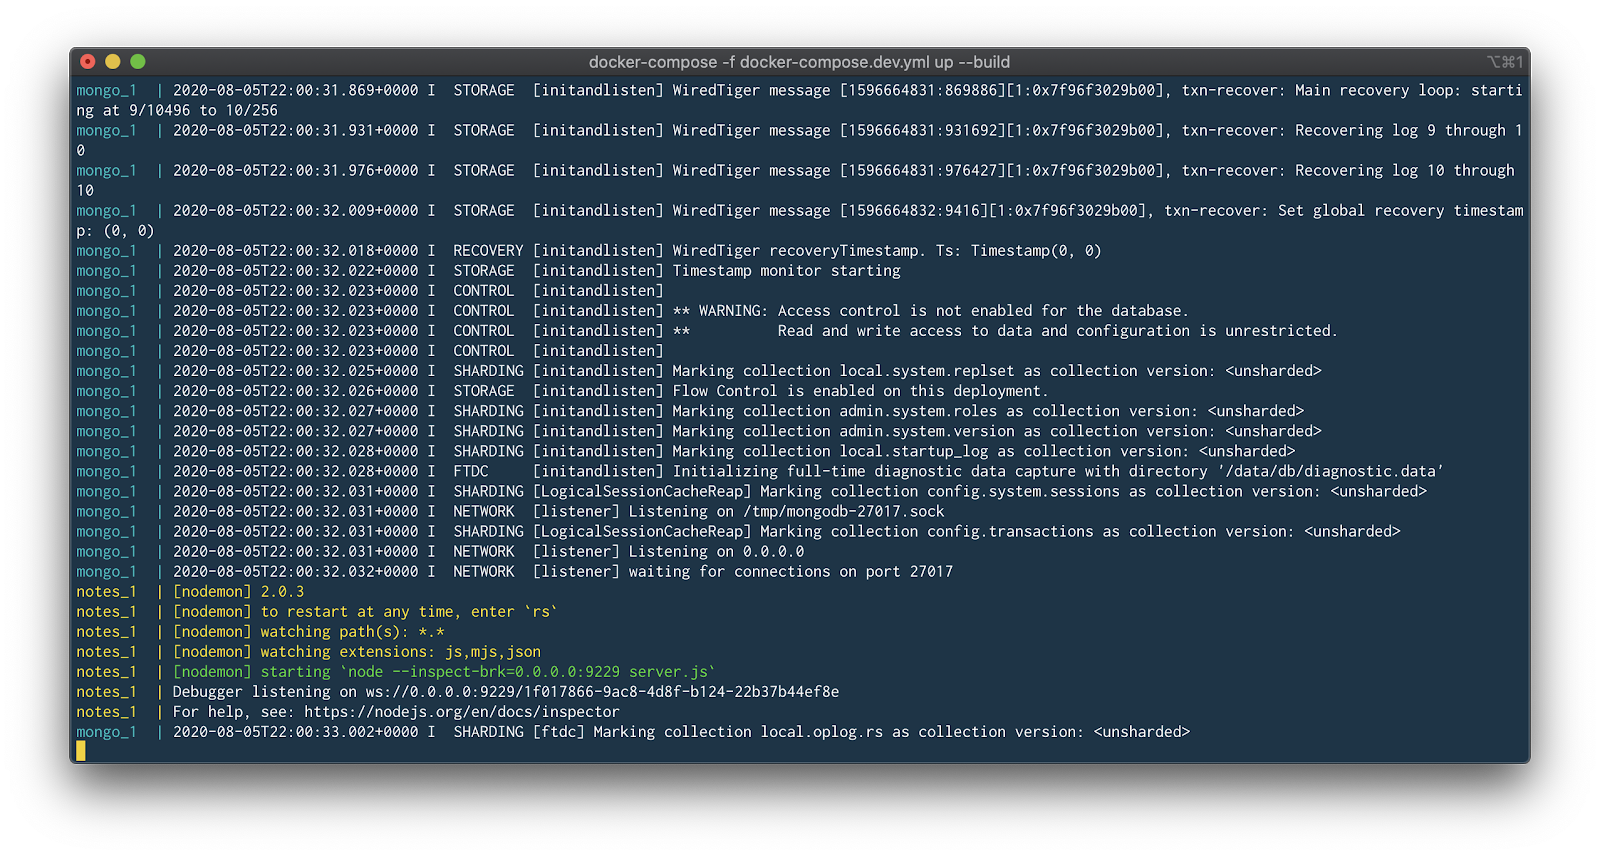
Task: Open the nodejs.org inspector docs link
Action: coord(461,712)
